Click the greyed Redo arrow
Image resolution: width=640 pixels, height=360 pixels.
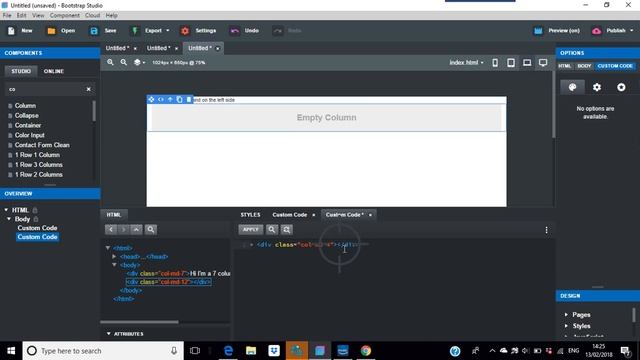[278, 31]
